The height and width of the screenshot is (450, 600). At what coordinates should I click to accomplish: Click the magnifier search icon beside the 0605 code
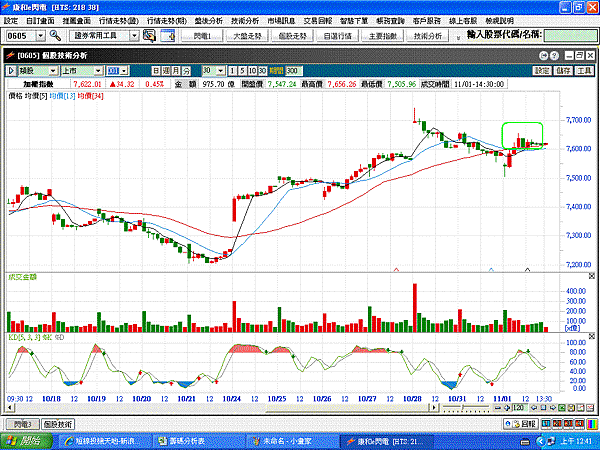(55, 36)
